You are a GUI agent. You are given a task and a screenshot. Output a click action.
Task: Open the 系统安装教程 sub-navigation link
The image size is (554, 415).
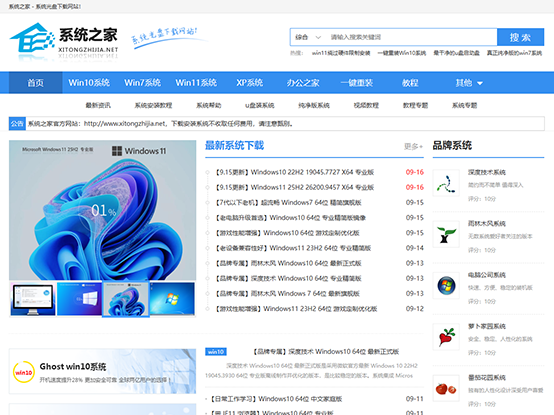[153, 105]
